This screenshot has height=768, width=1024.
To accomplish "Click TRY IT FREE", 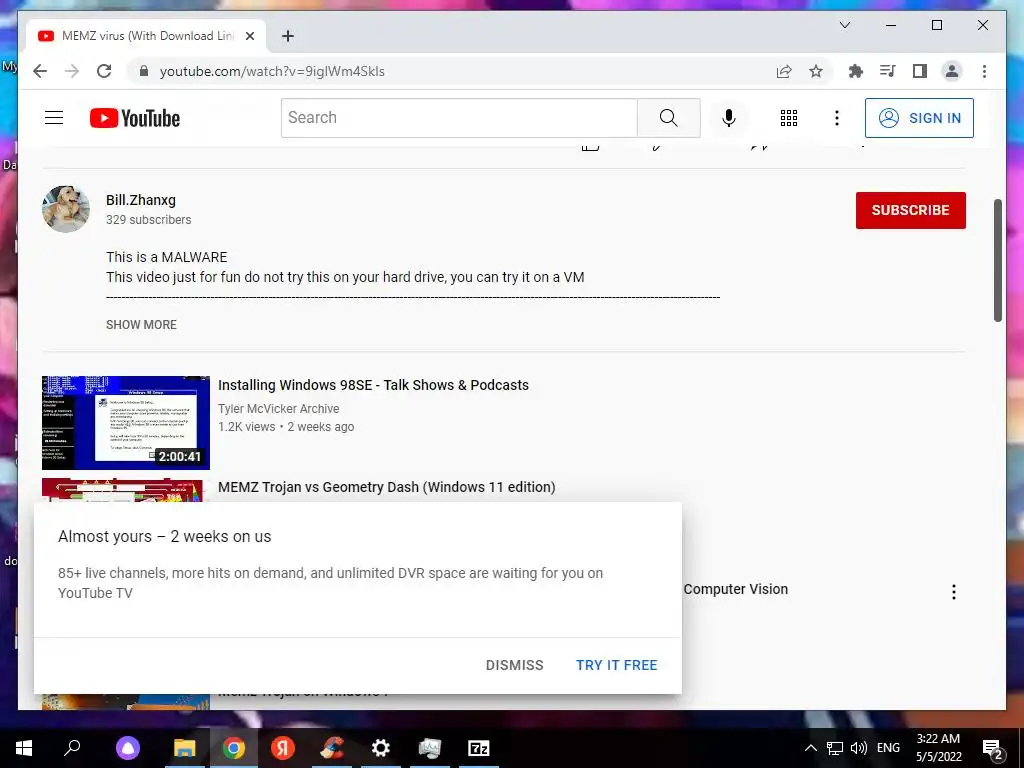I will 616,665.
